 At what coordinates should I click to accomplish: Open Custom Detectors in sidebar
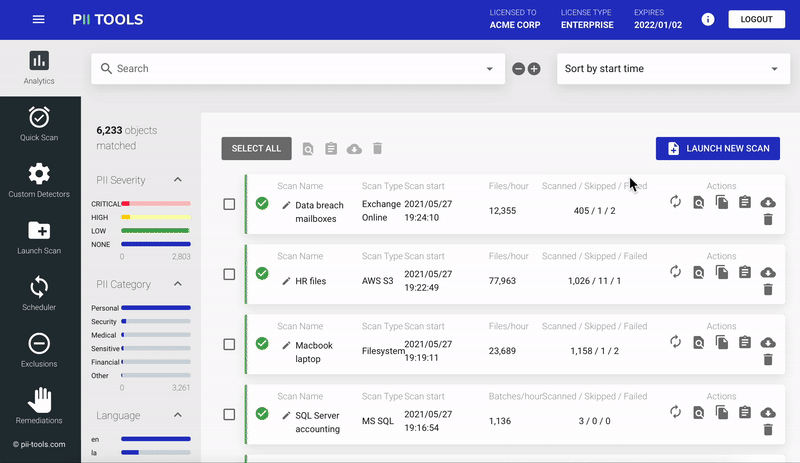[x=39, y=181]
